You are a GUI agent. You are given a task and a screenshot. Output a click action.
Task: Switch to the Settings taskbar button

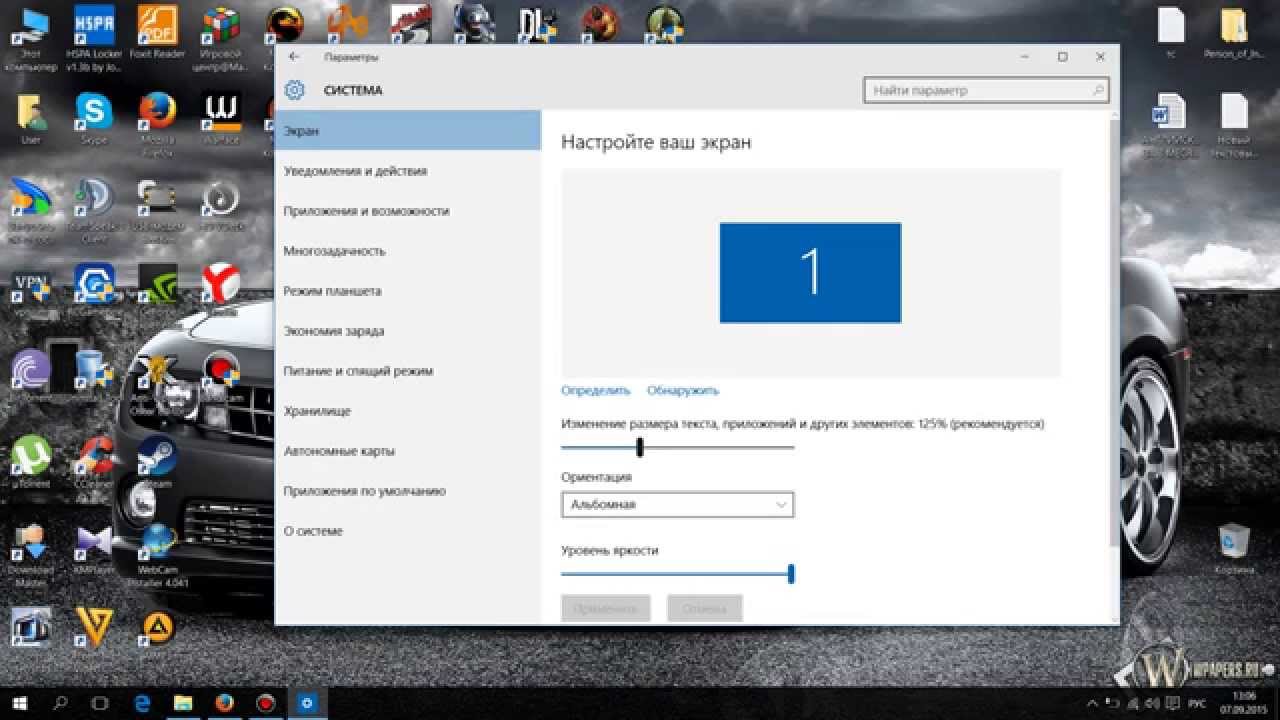point(307,702)
